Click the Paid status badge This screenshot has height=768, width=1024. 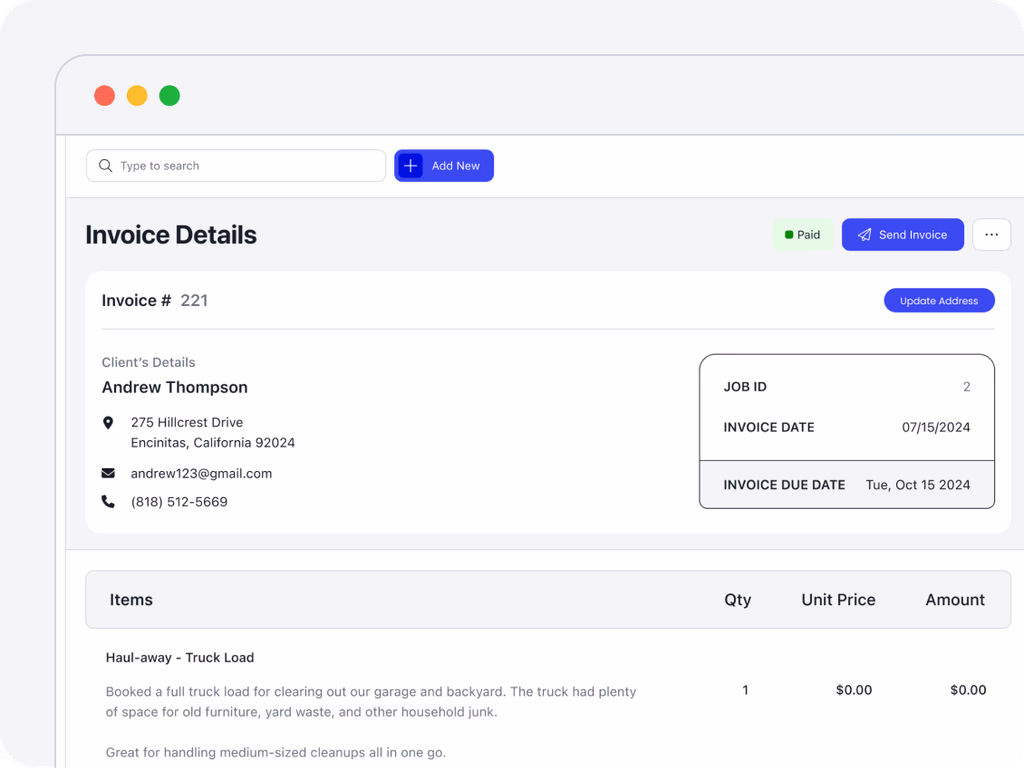803,235
